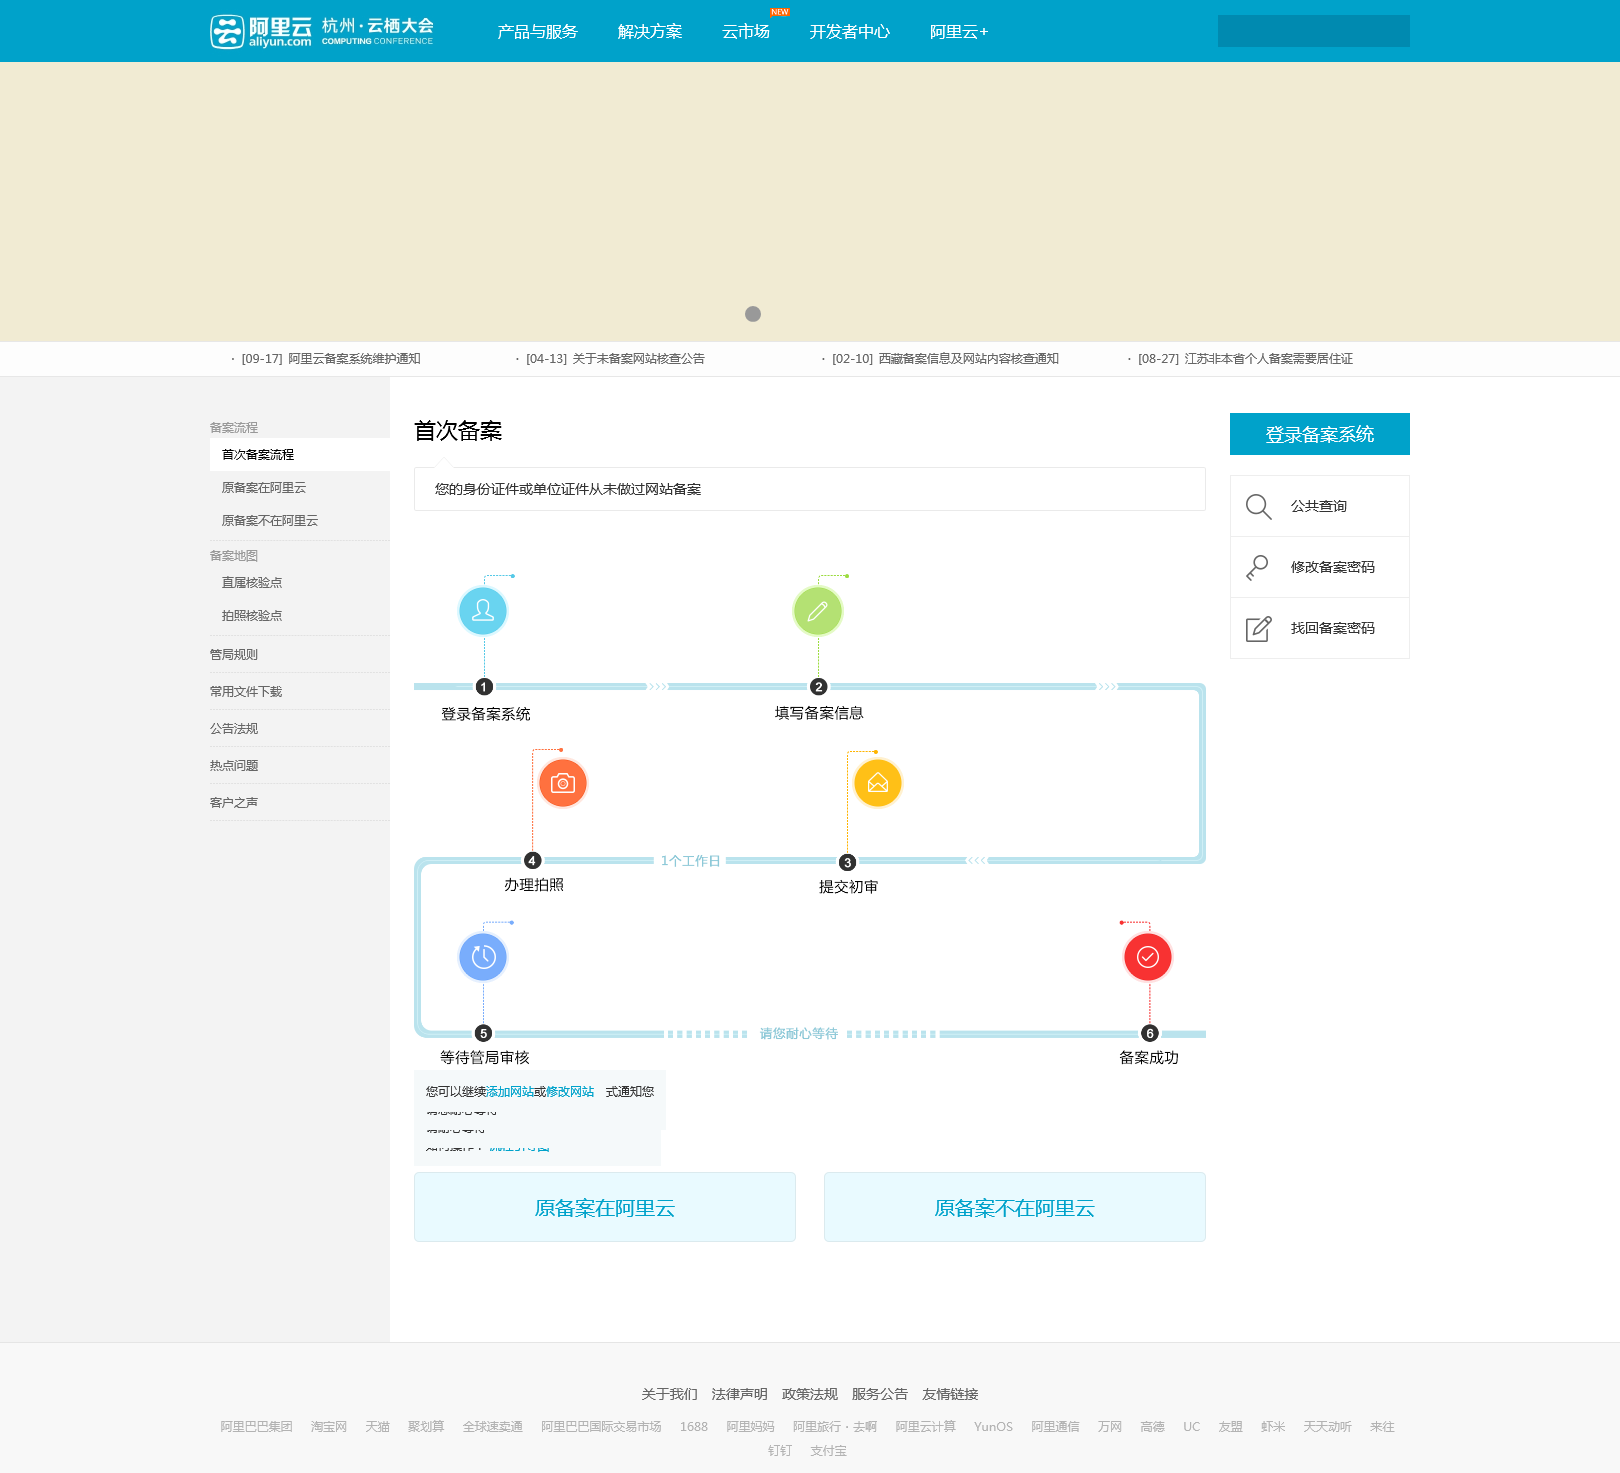
Task: Open the 关于未备案网站核查公告 announcement
Action: click(x=638, y=359)
